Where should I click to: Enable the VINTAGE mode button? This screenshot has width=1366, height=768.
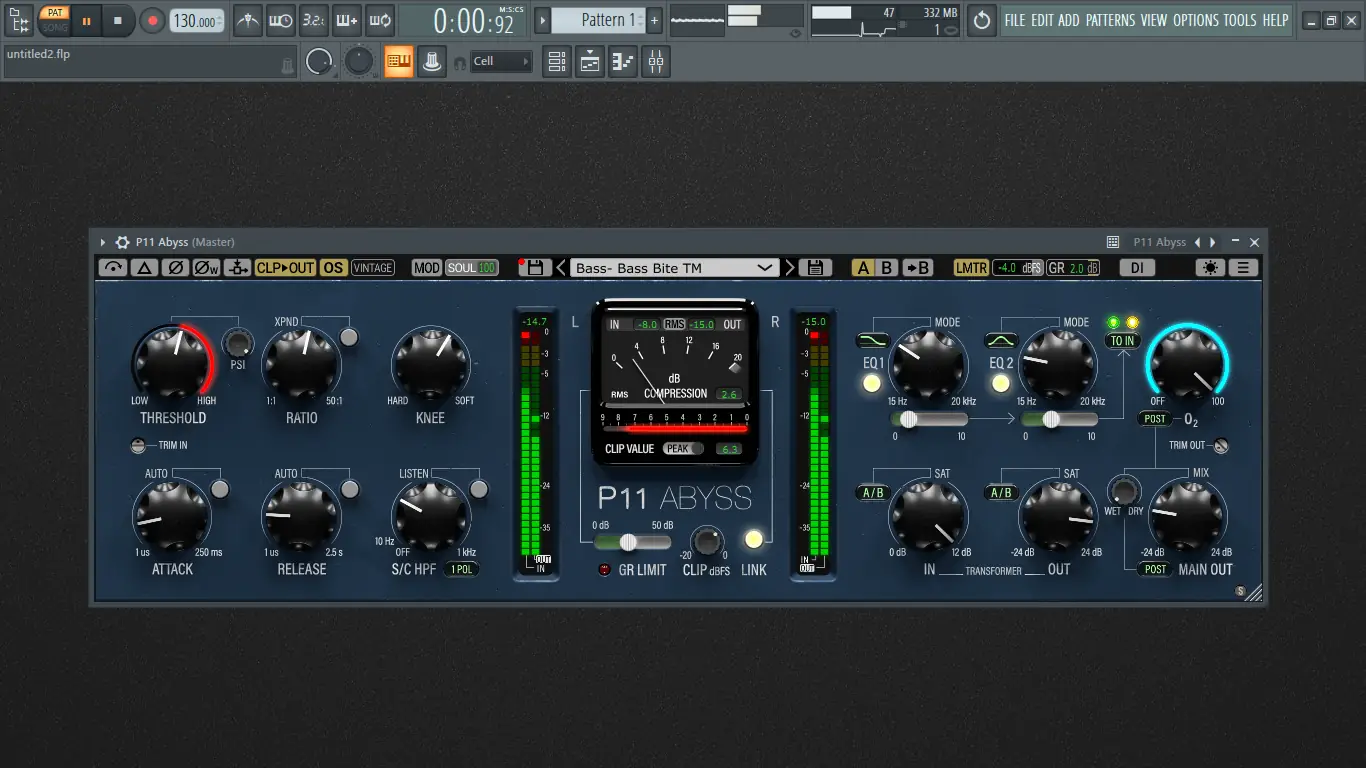(373, 268)
